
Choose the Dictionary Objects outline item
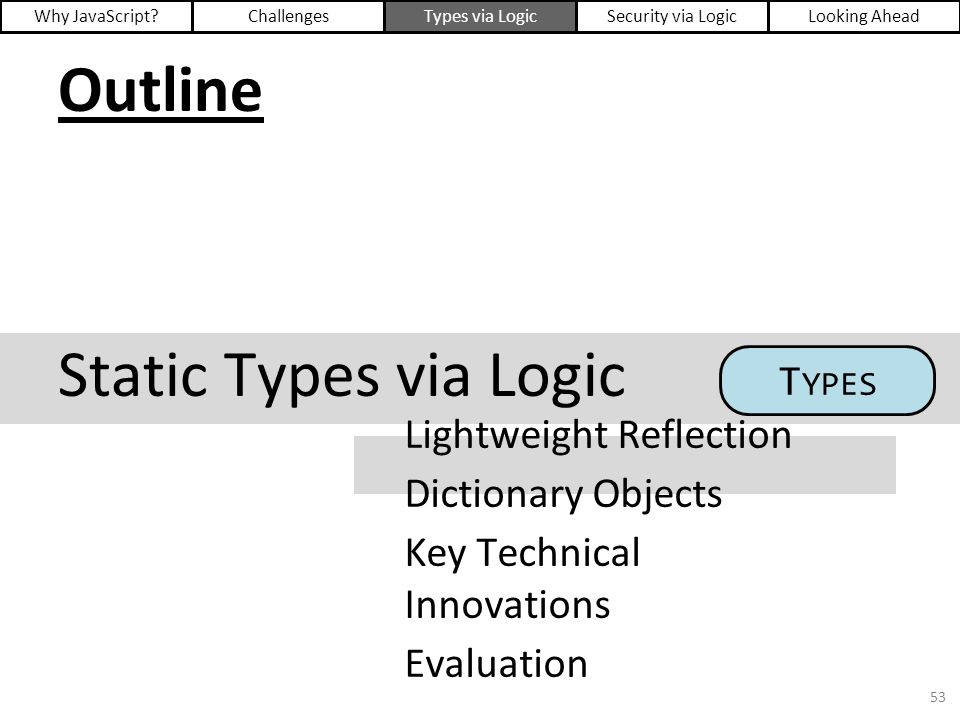click(x=563, y=494)
